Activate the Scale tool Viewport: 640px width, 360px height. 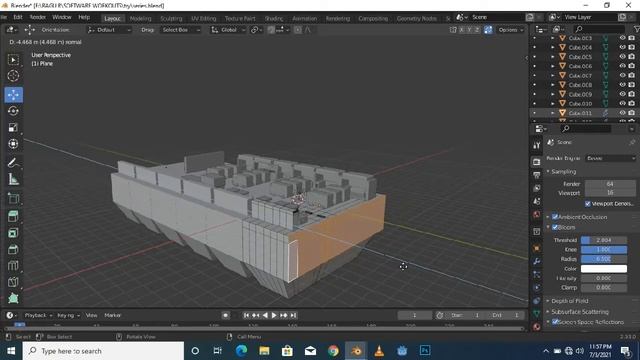point(13,127)
